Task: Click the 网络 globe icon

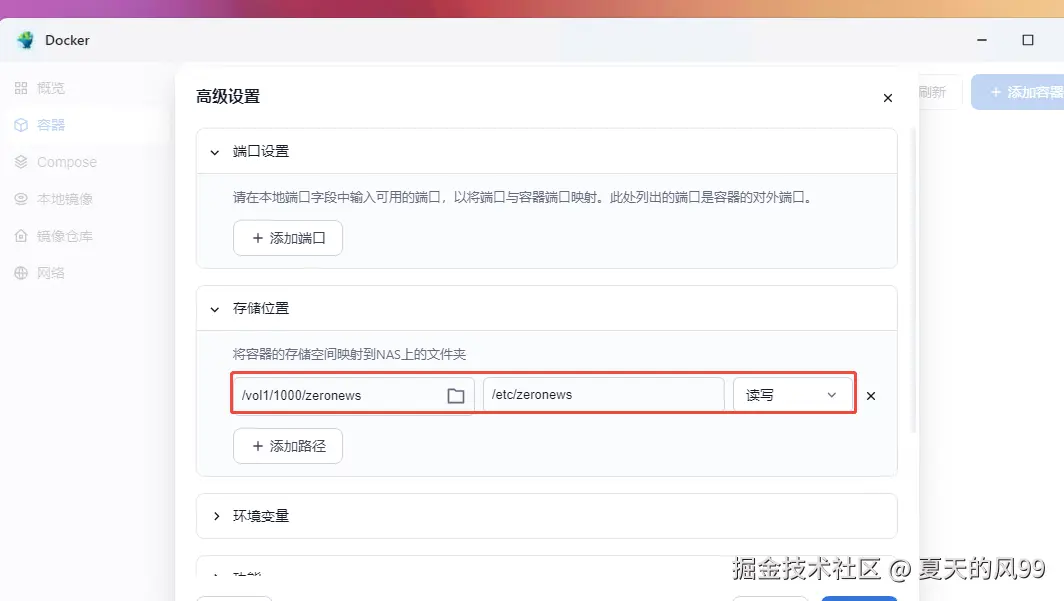Action: click(x=21, y=273)
